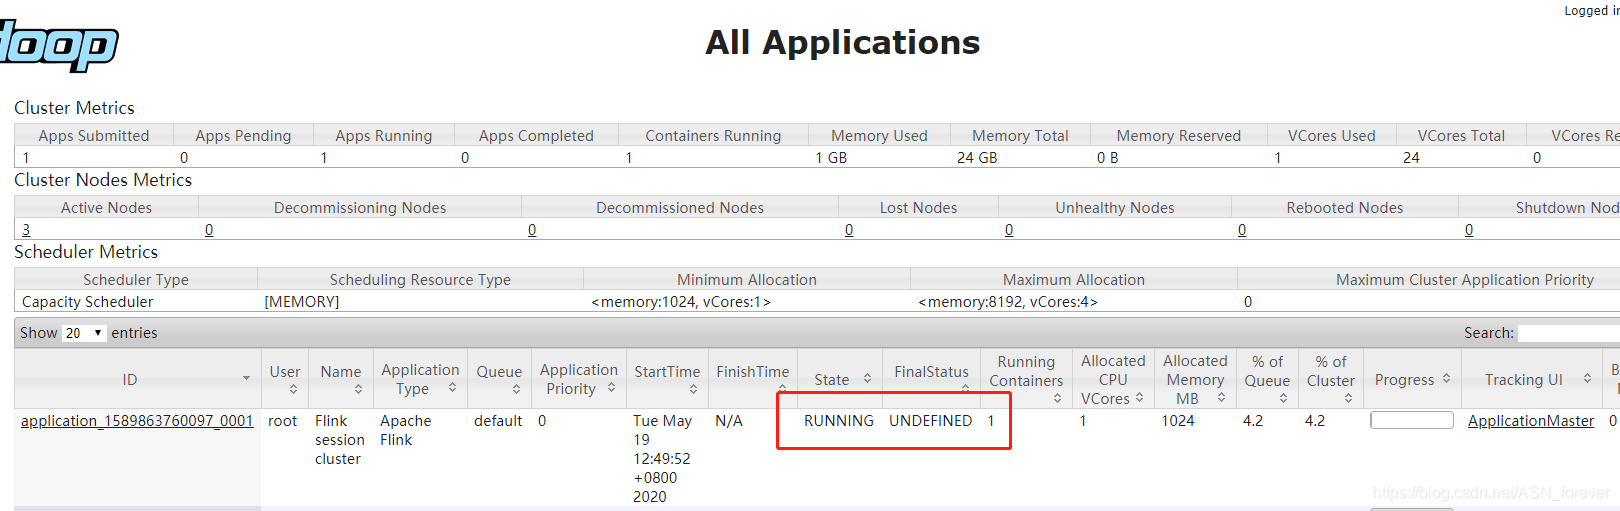This screenshot has height=511, width=1620.
Task: Select the Capacity Scheduler value
Action: (x=88, y=302)
